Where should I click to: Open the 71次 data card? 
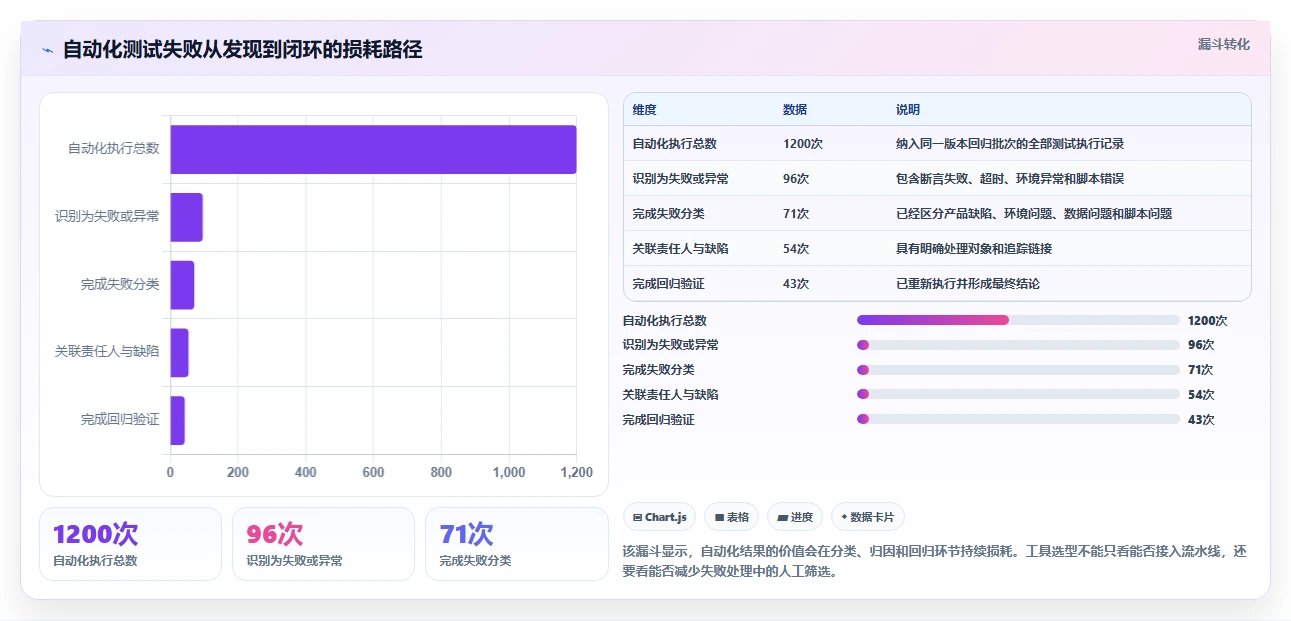click(517, 544)
